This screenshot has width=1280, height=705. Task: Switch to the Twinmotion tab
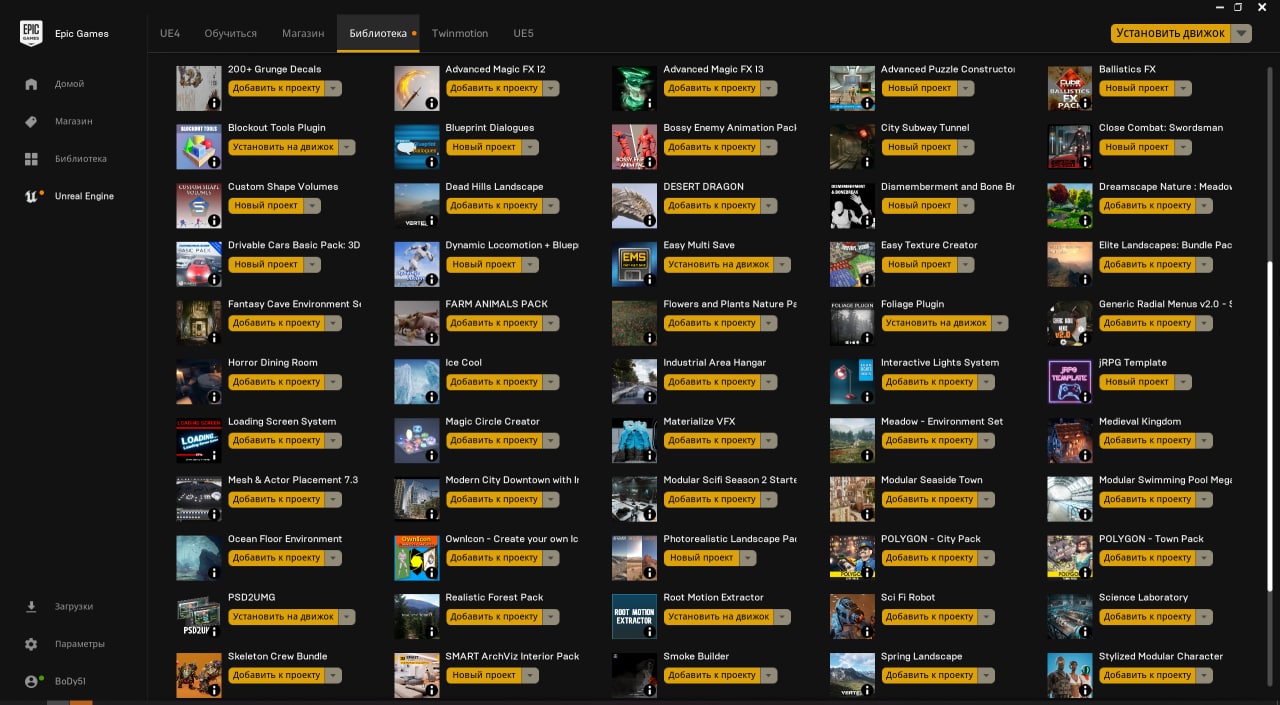point(460,33)
